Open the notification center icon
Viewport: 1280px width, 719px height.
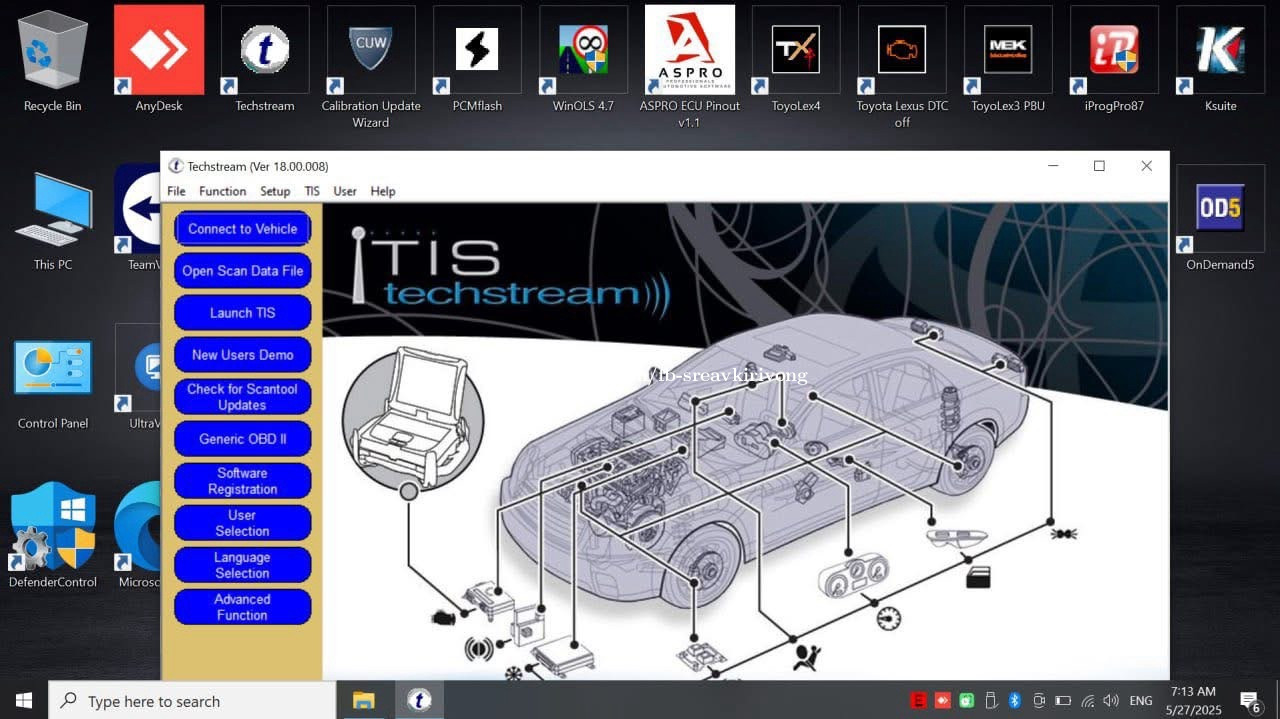tap(1249, 701)
